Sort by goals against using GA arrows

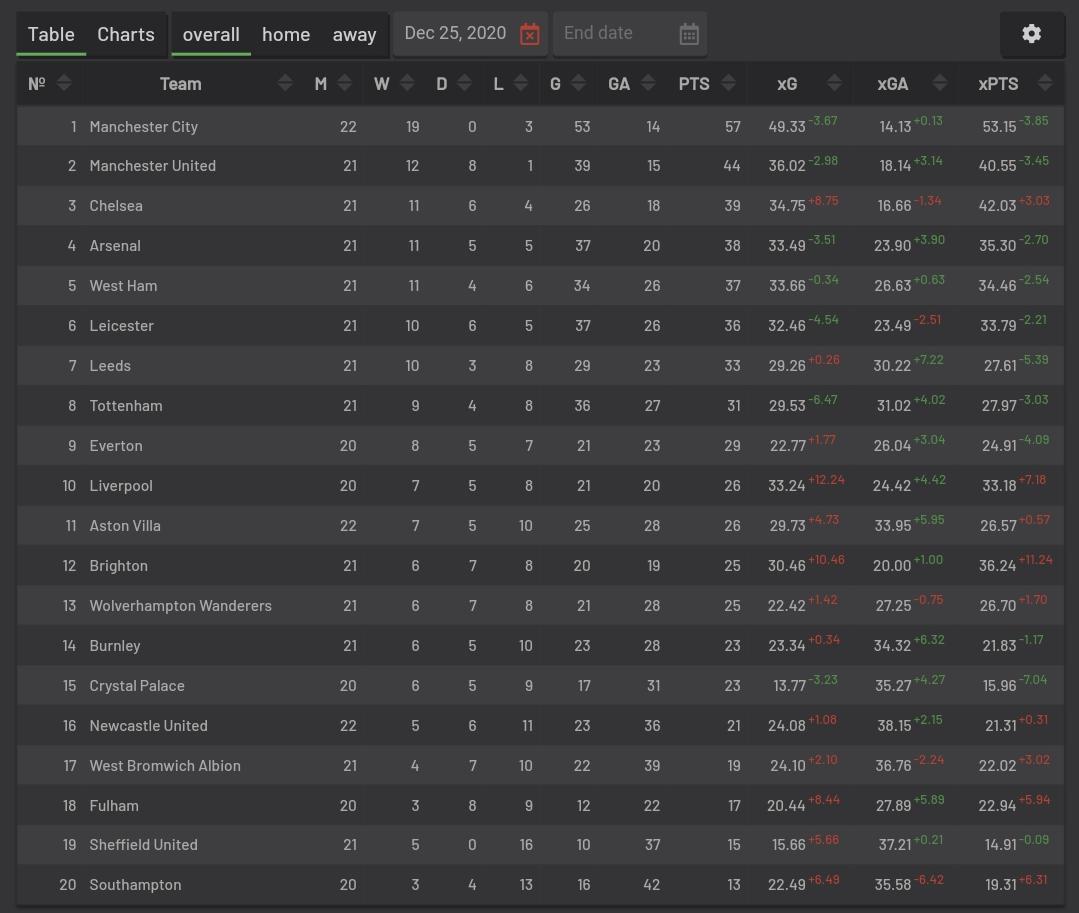647,83
